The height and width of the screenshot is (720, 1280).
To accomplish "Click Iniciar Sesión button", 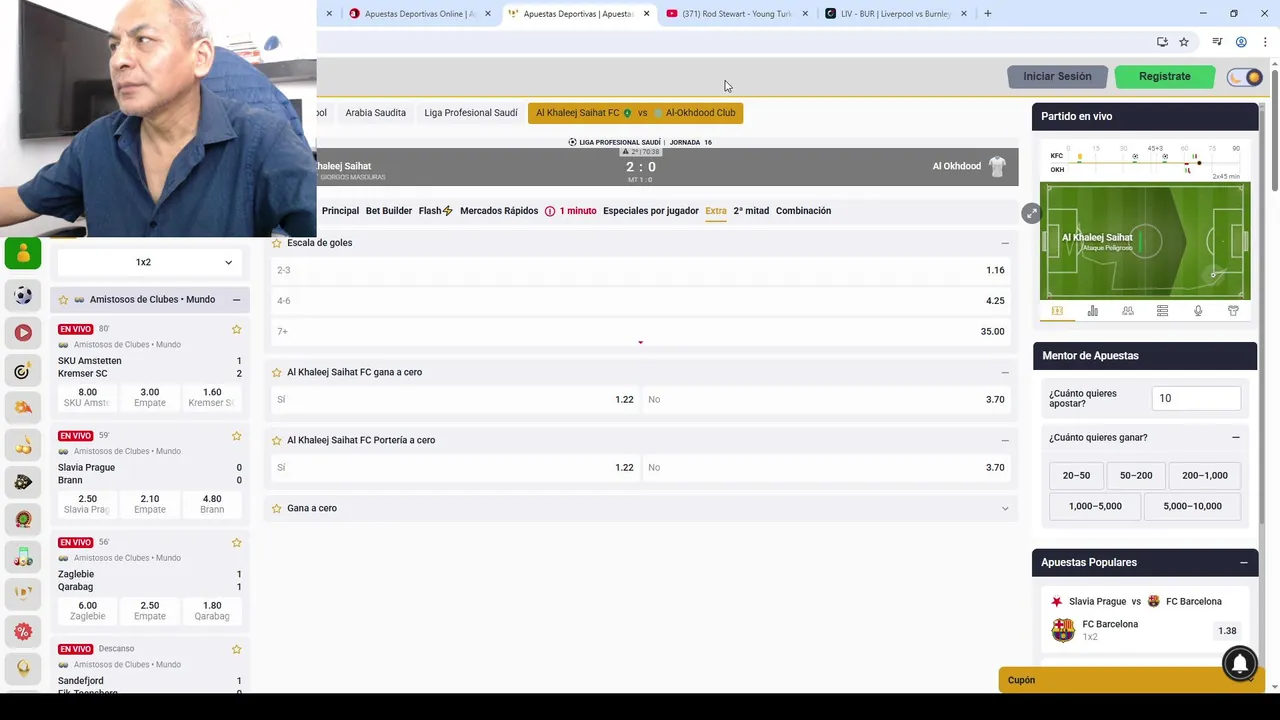I will click(x=1057, y=76).
